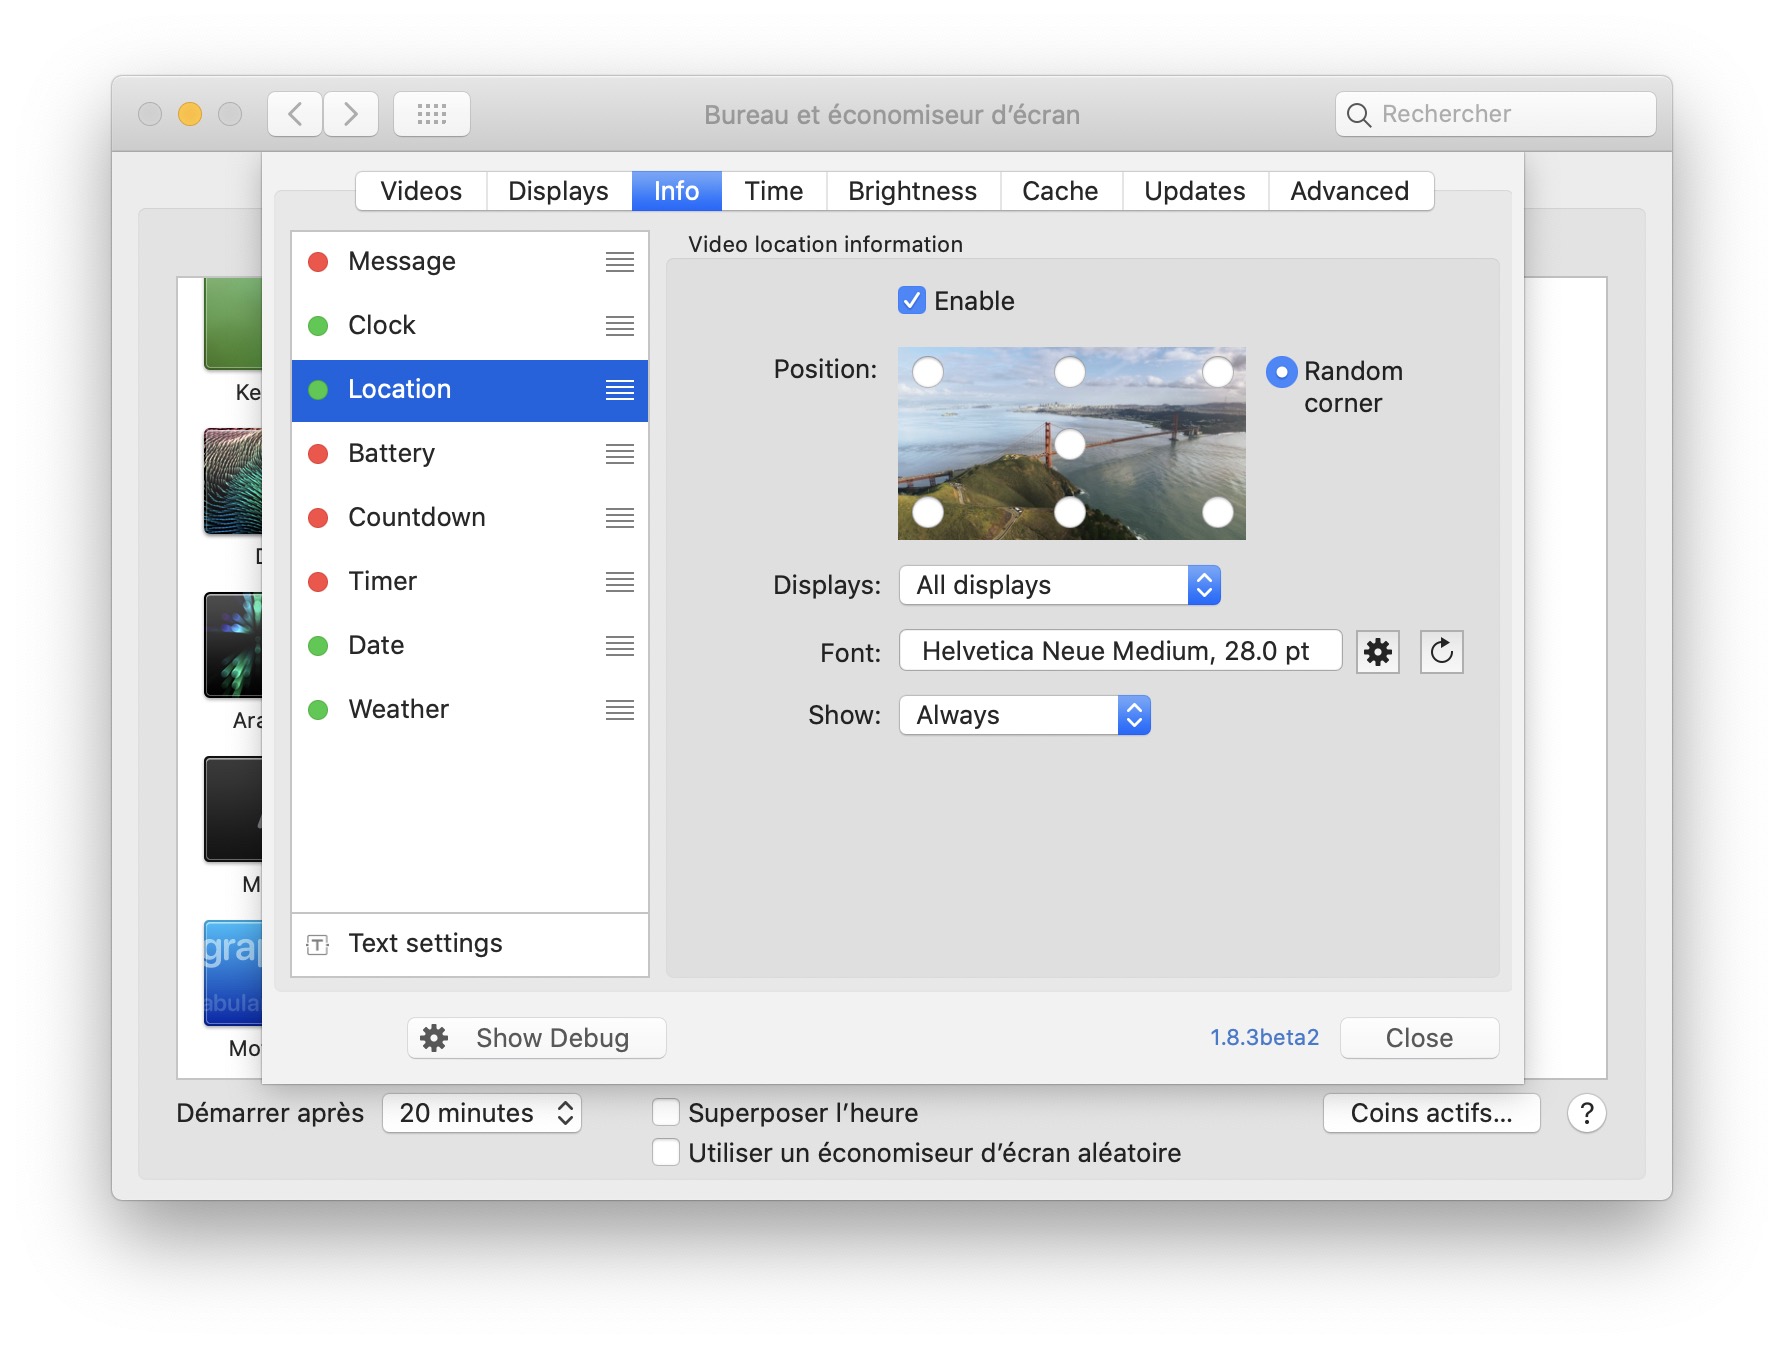Open the Démarrer après 20 minutes dropdown
Viewport: 1784px width, 1348px height.
pyautogui.click(x=482, y=1113)
